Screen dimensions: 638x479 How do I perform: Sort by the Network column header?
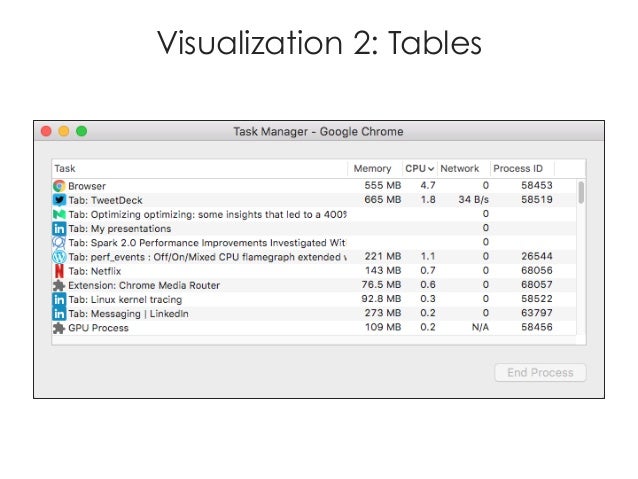point(460,169)
